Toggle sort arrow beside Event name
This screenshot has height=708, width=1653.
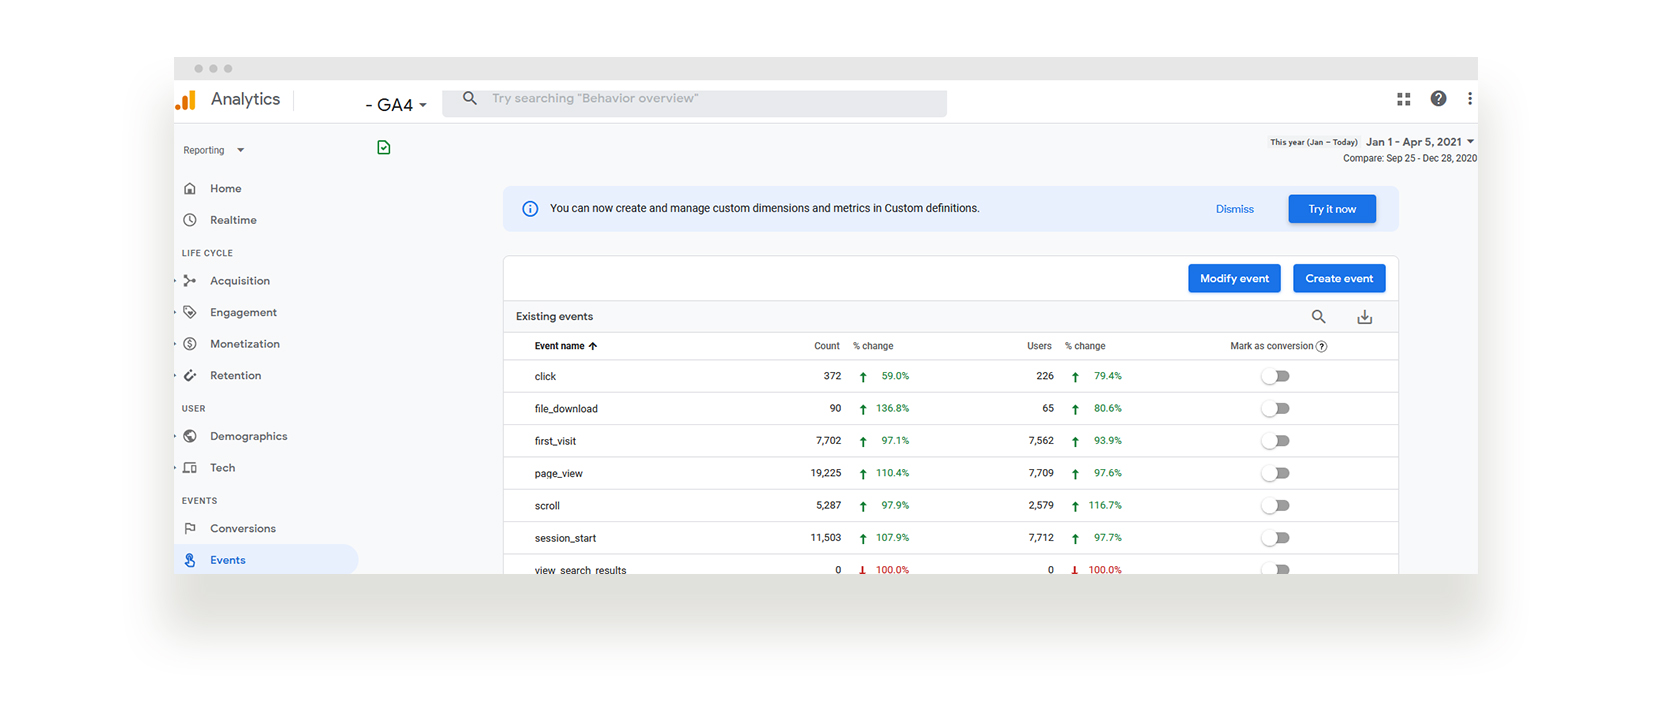(593, 346)
